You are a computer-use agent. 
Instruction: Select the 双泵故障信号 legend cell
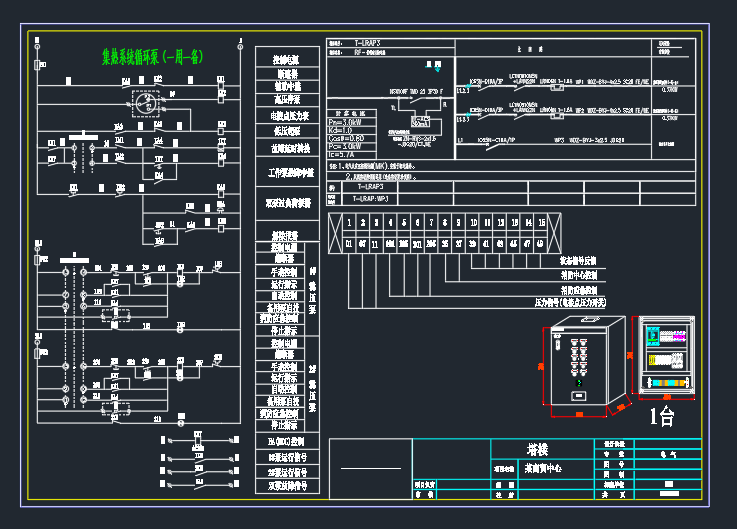[x=287, y=487]
